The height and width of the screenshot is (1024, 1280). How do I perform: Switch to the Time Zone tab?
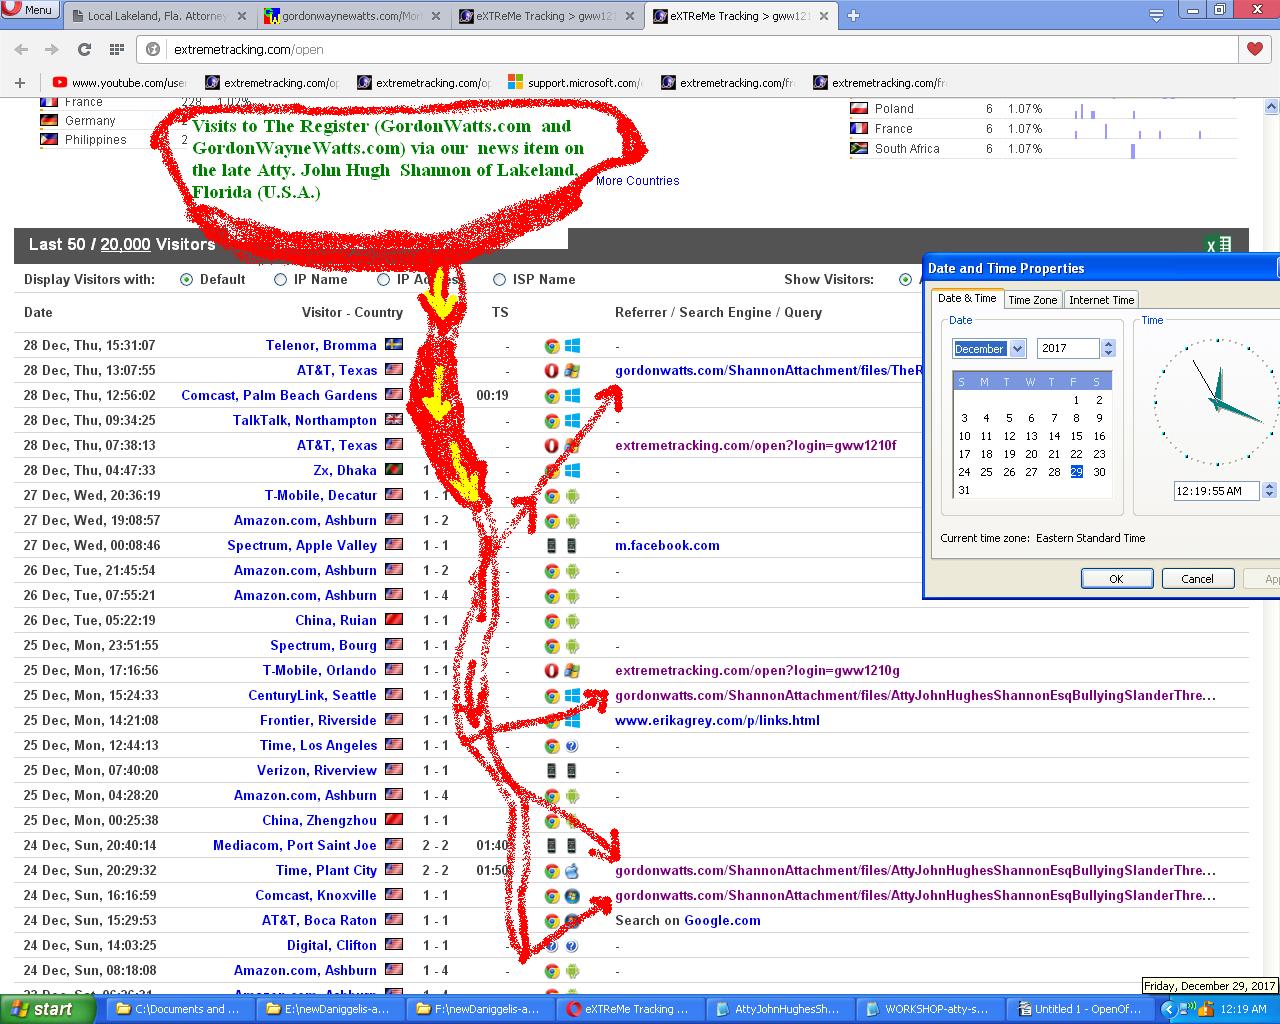tap(1032, 300)
